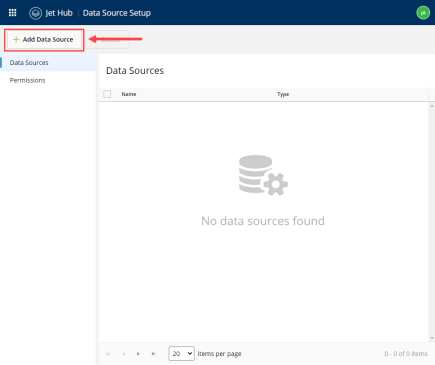This screenshot has width=435, height=365.
Task: Open the green user avatar menu
Action: click(x=423, y=13)
